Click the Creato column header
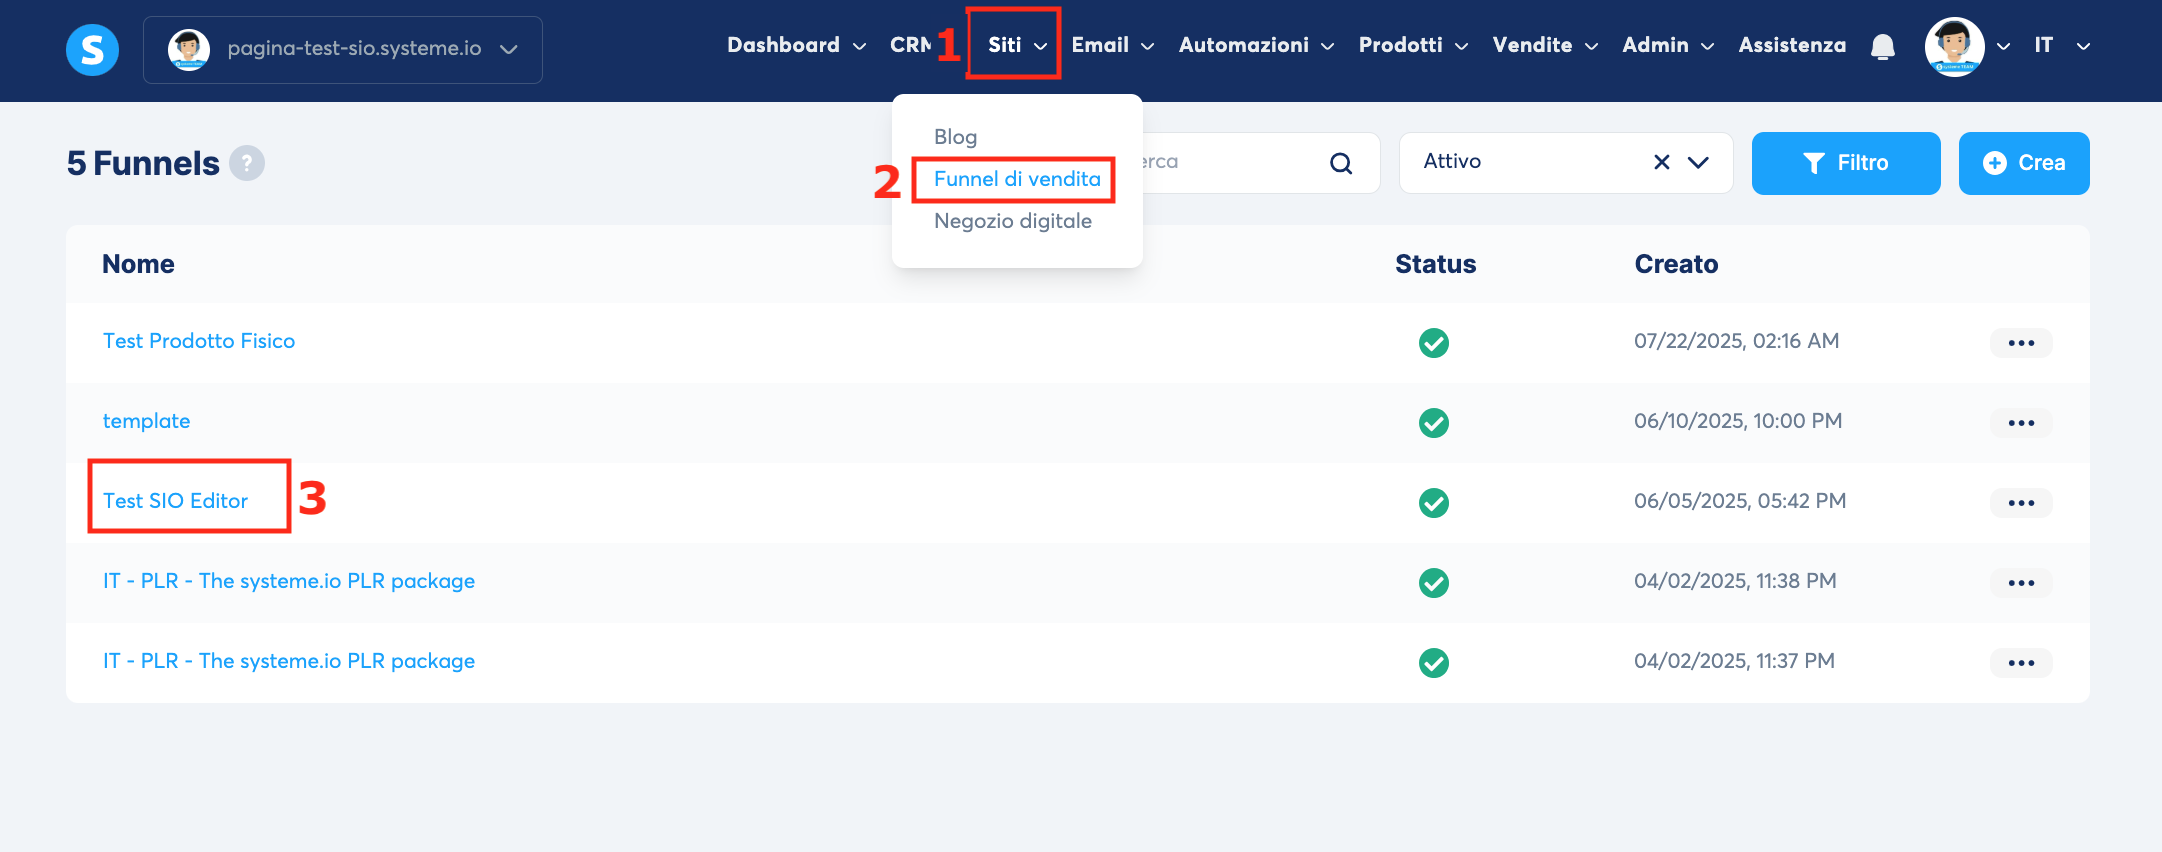The image size is (2162, 852). pos(1676,264)
